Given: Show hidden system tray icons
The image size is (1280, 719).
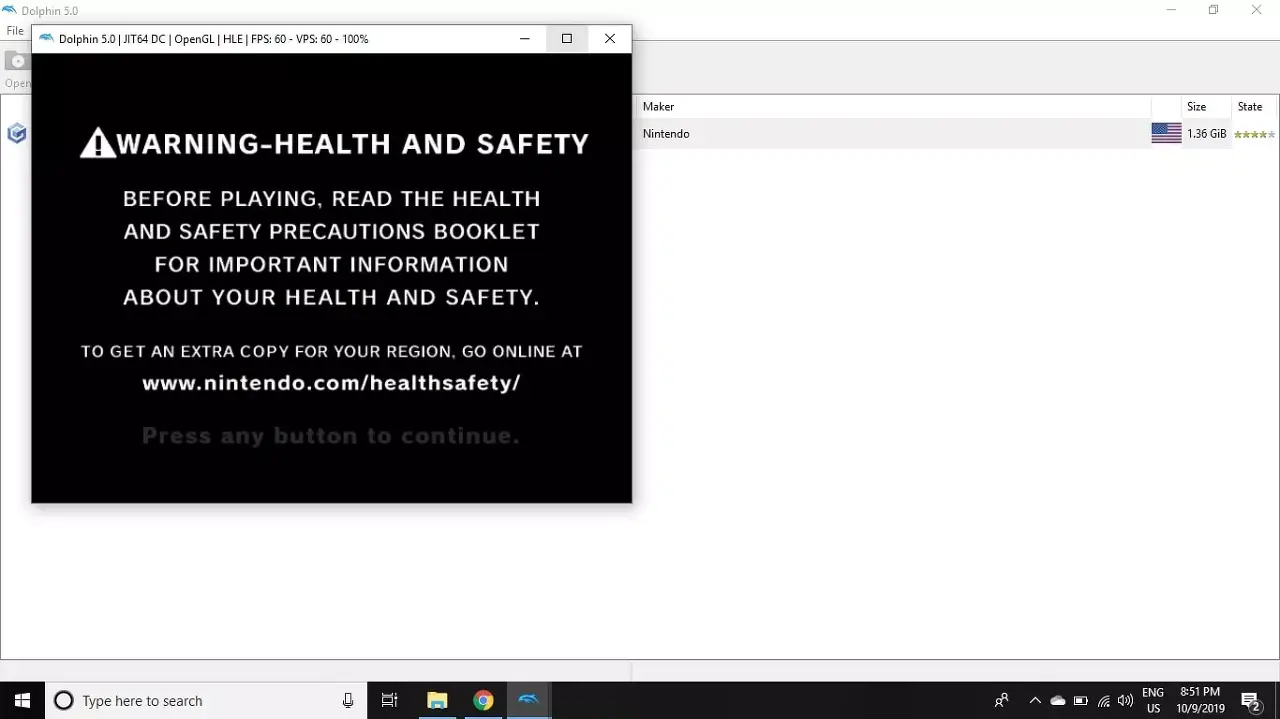Looking at the screenshot, I should click(x=1035, y=700).
